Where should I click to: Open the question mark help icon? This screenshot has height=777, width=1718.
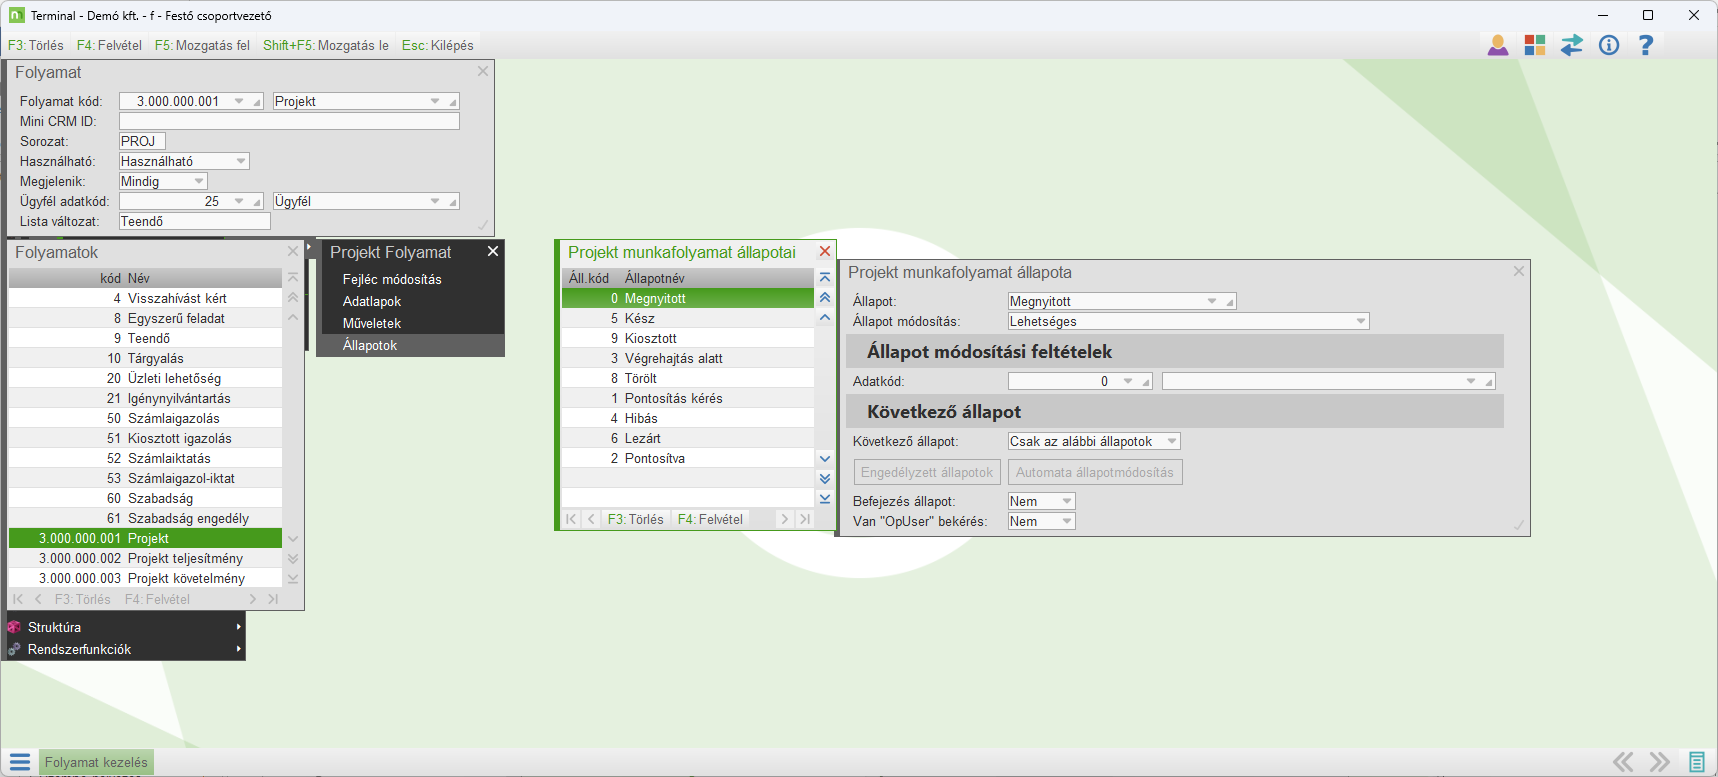[1646, 45]
